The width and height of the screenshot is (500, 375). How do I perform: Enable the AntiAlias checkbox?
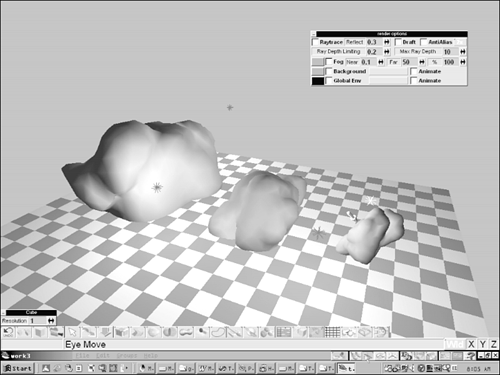coord(424,42)
